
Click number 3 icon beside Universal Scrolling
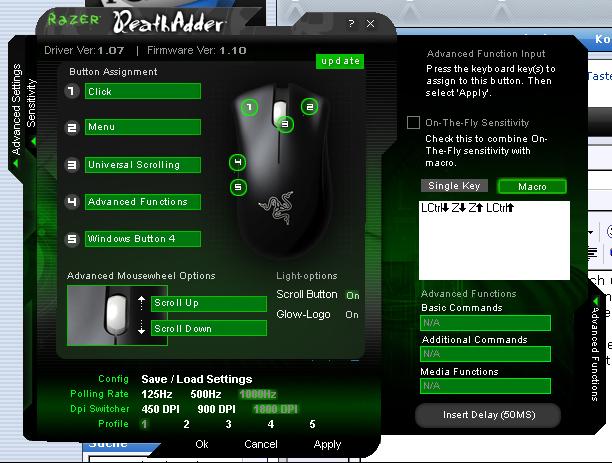[72, 165]
